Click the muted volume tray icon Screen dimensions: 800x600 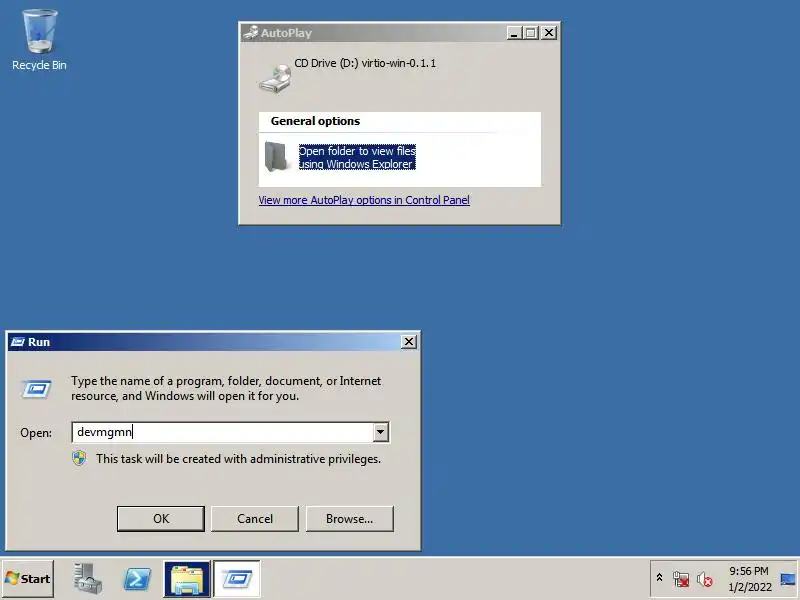[705, 579]
